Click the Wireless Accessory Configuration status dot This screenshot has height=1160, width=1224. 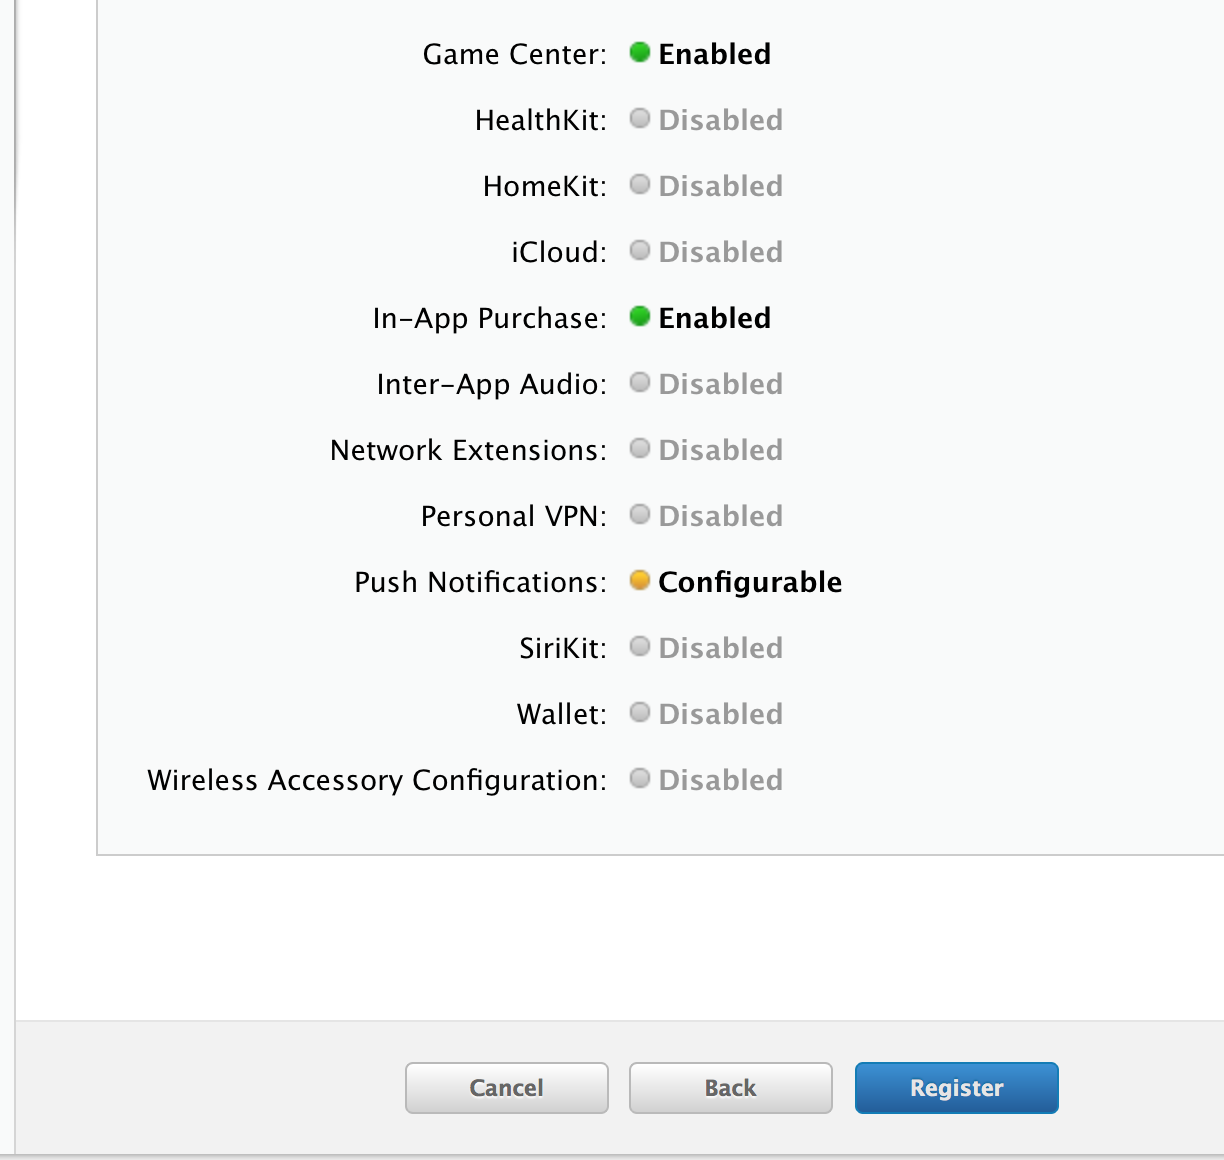pyautogui.click(x=640, y=779)
